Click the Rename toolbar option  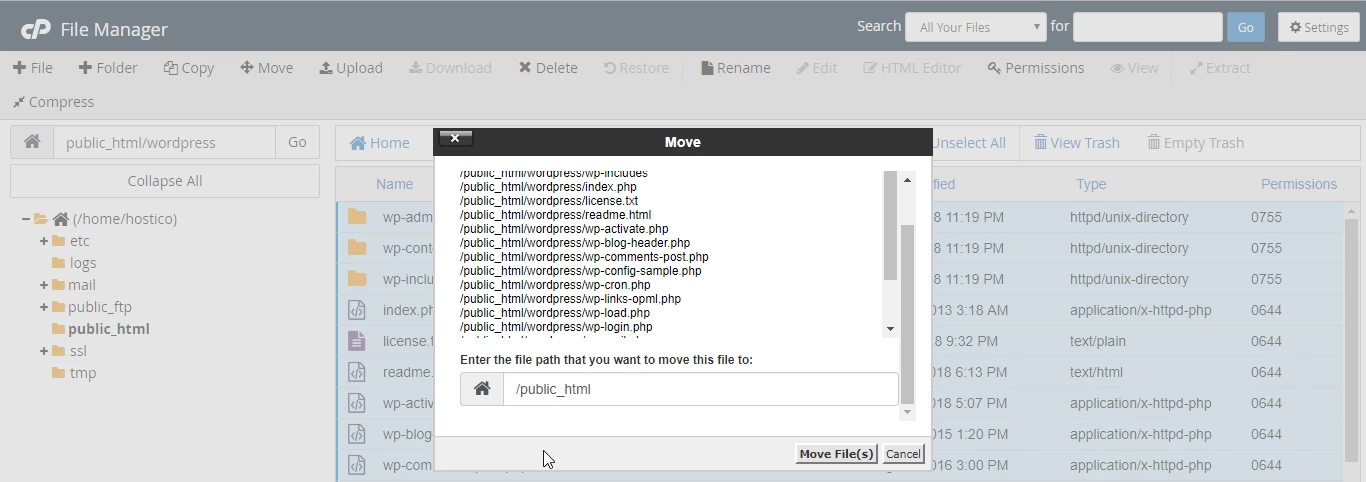tap(735, 68)
